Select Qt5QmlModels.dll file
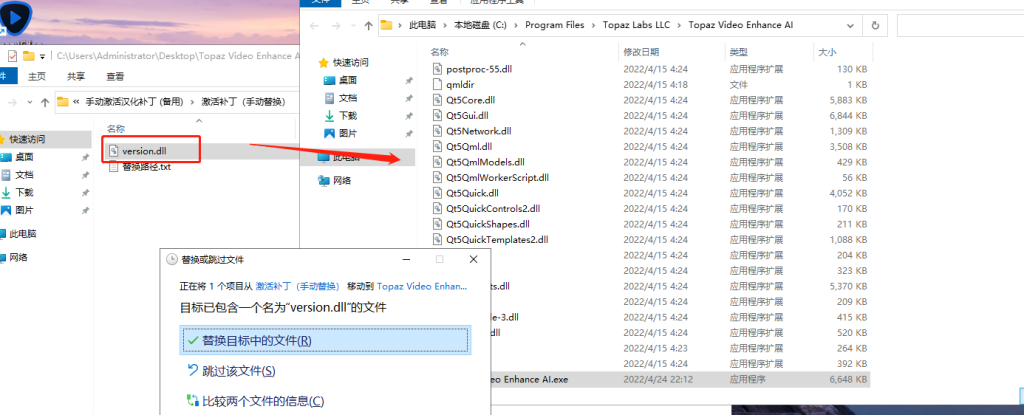Image resolution: width=1024 pixels, height=415 pixels. coord(479,161)
